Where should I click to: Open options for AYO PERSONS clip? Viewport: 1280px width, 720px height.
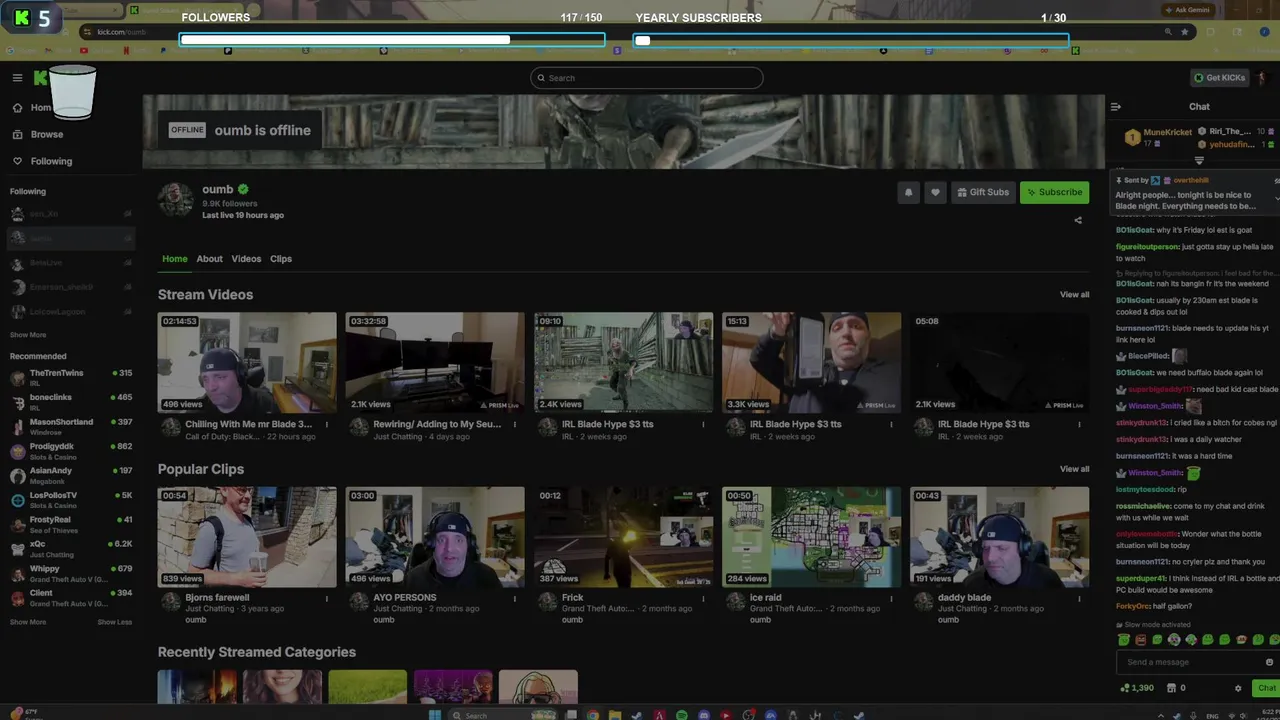(515, 598)
